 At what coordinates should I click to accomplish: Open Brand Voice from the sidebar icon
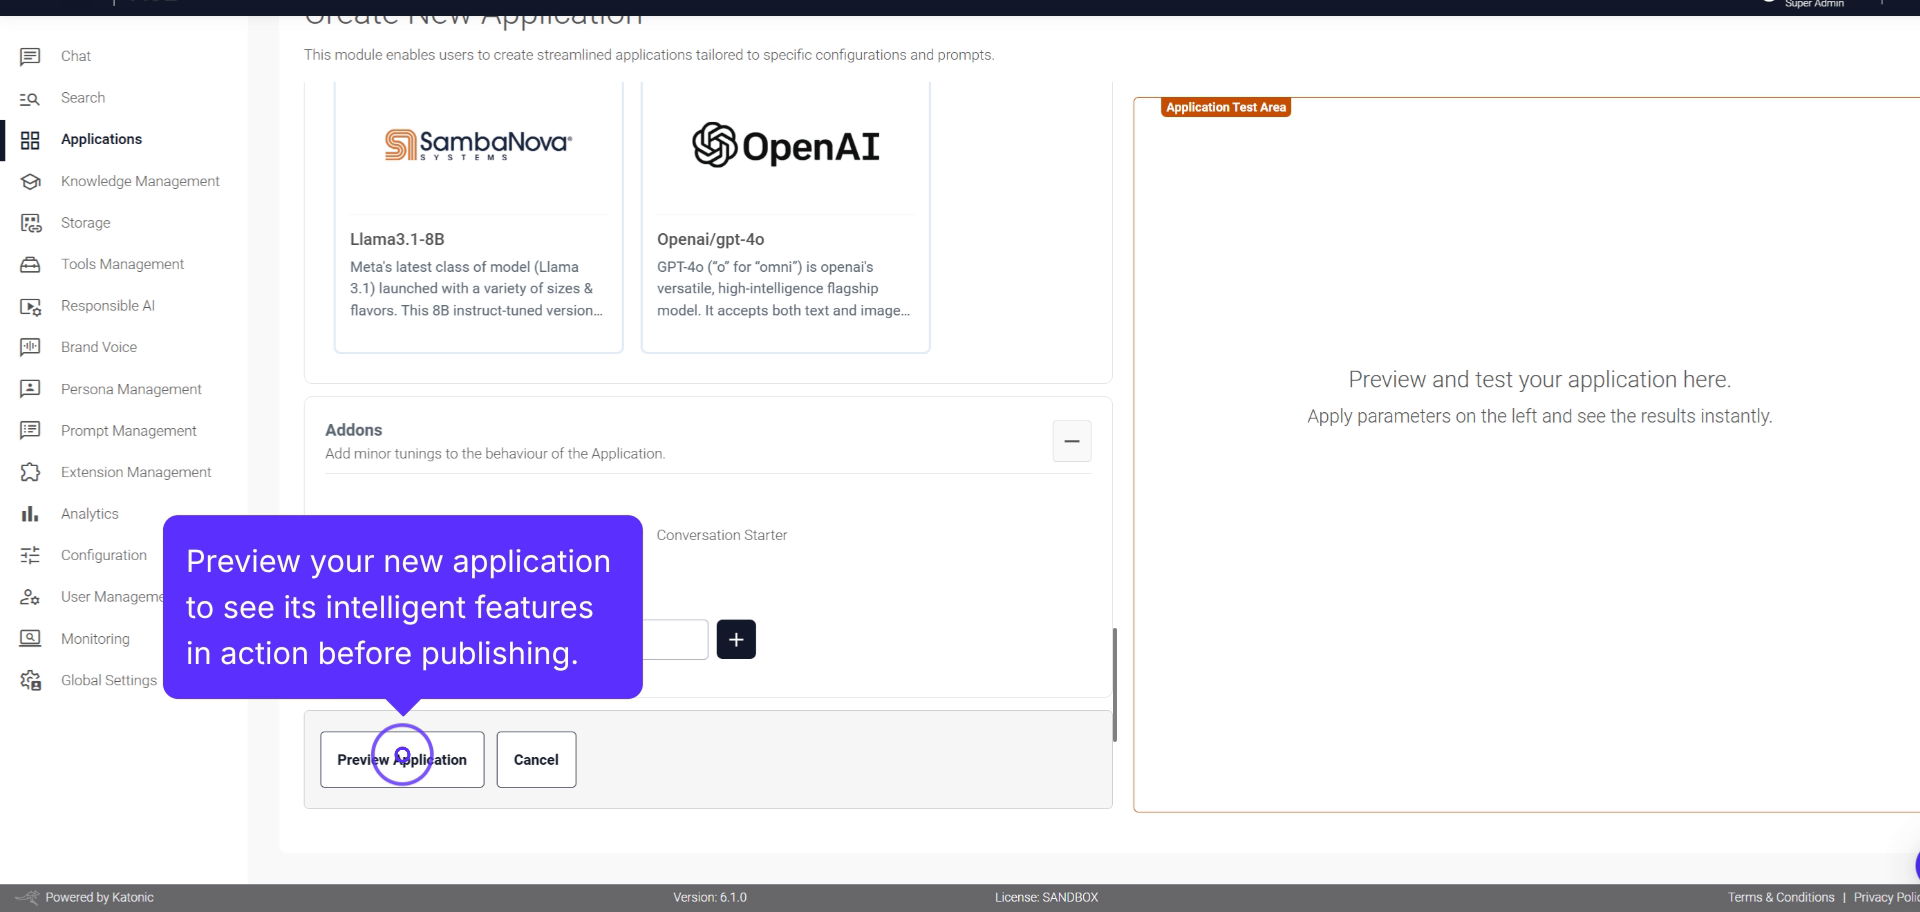(31, 347)
